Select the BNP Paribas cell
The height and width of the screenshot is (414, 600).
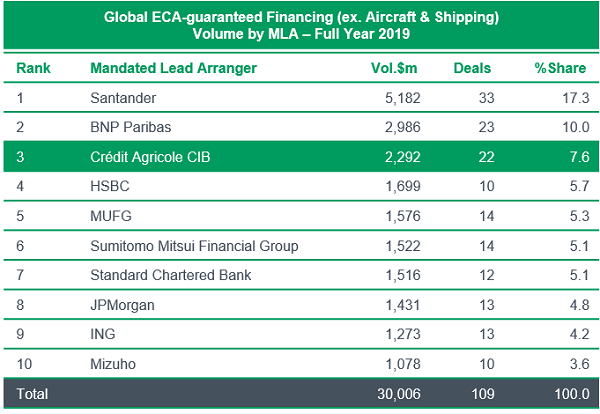pyautogui.click(x=128, y=130)
